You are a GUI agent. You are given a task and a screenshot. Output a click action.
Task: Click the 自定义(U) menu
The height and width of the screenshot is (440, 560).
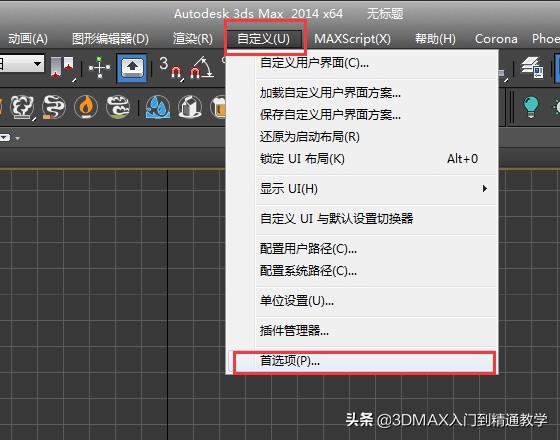(x=264, y=39)
